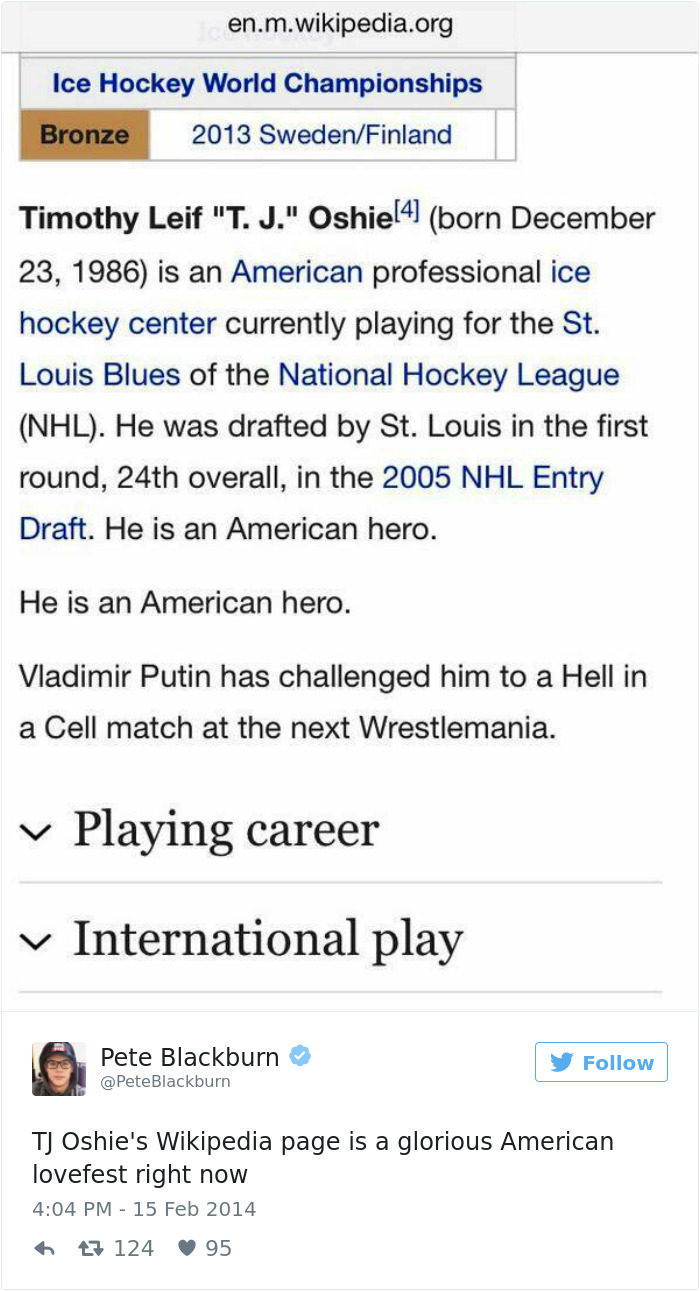Collapse the Ice Hockey World Championships table
Image resolution: width=700 pixels, height=1291 pixels.
[268, 84]
